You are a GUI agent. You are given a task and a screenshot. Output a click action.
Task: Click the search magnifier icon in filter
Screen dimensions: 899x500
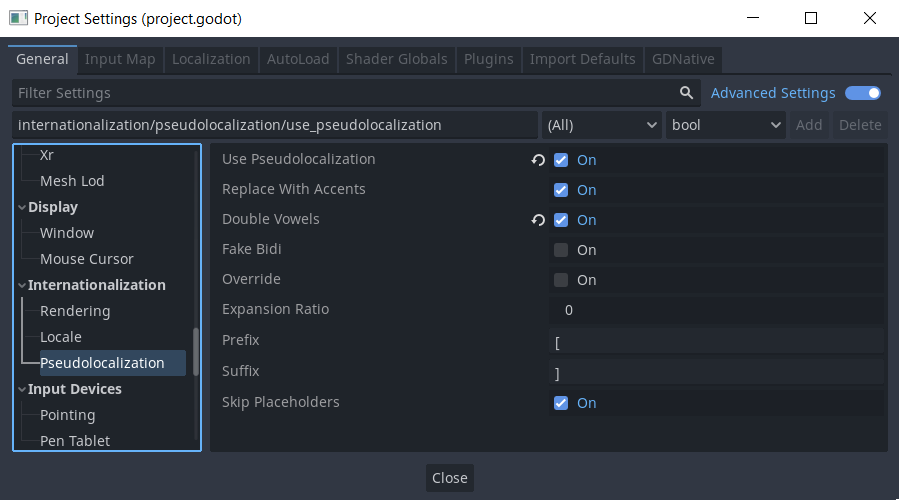(x=686, y=93)
